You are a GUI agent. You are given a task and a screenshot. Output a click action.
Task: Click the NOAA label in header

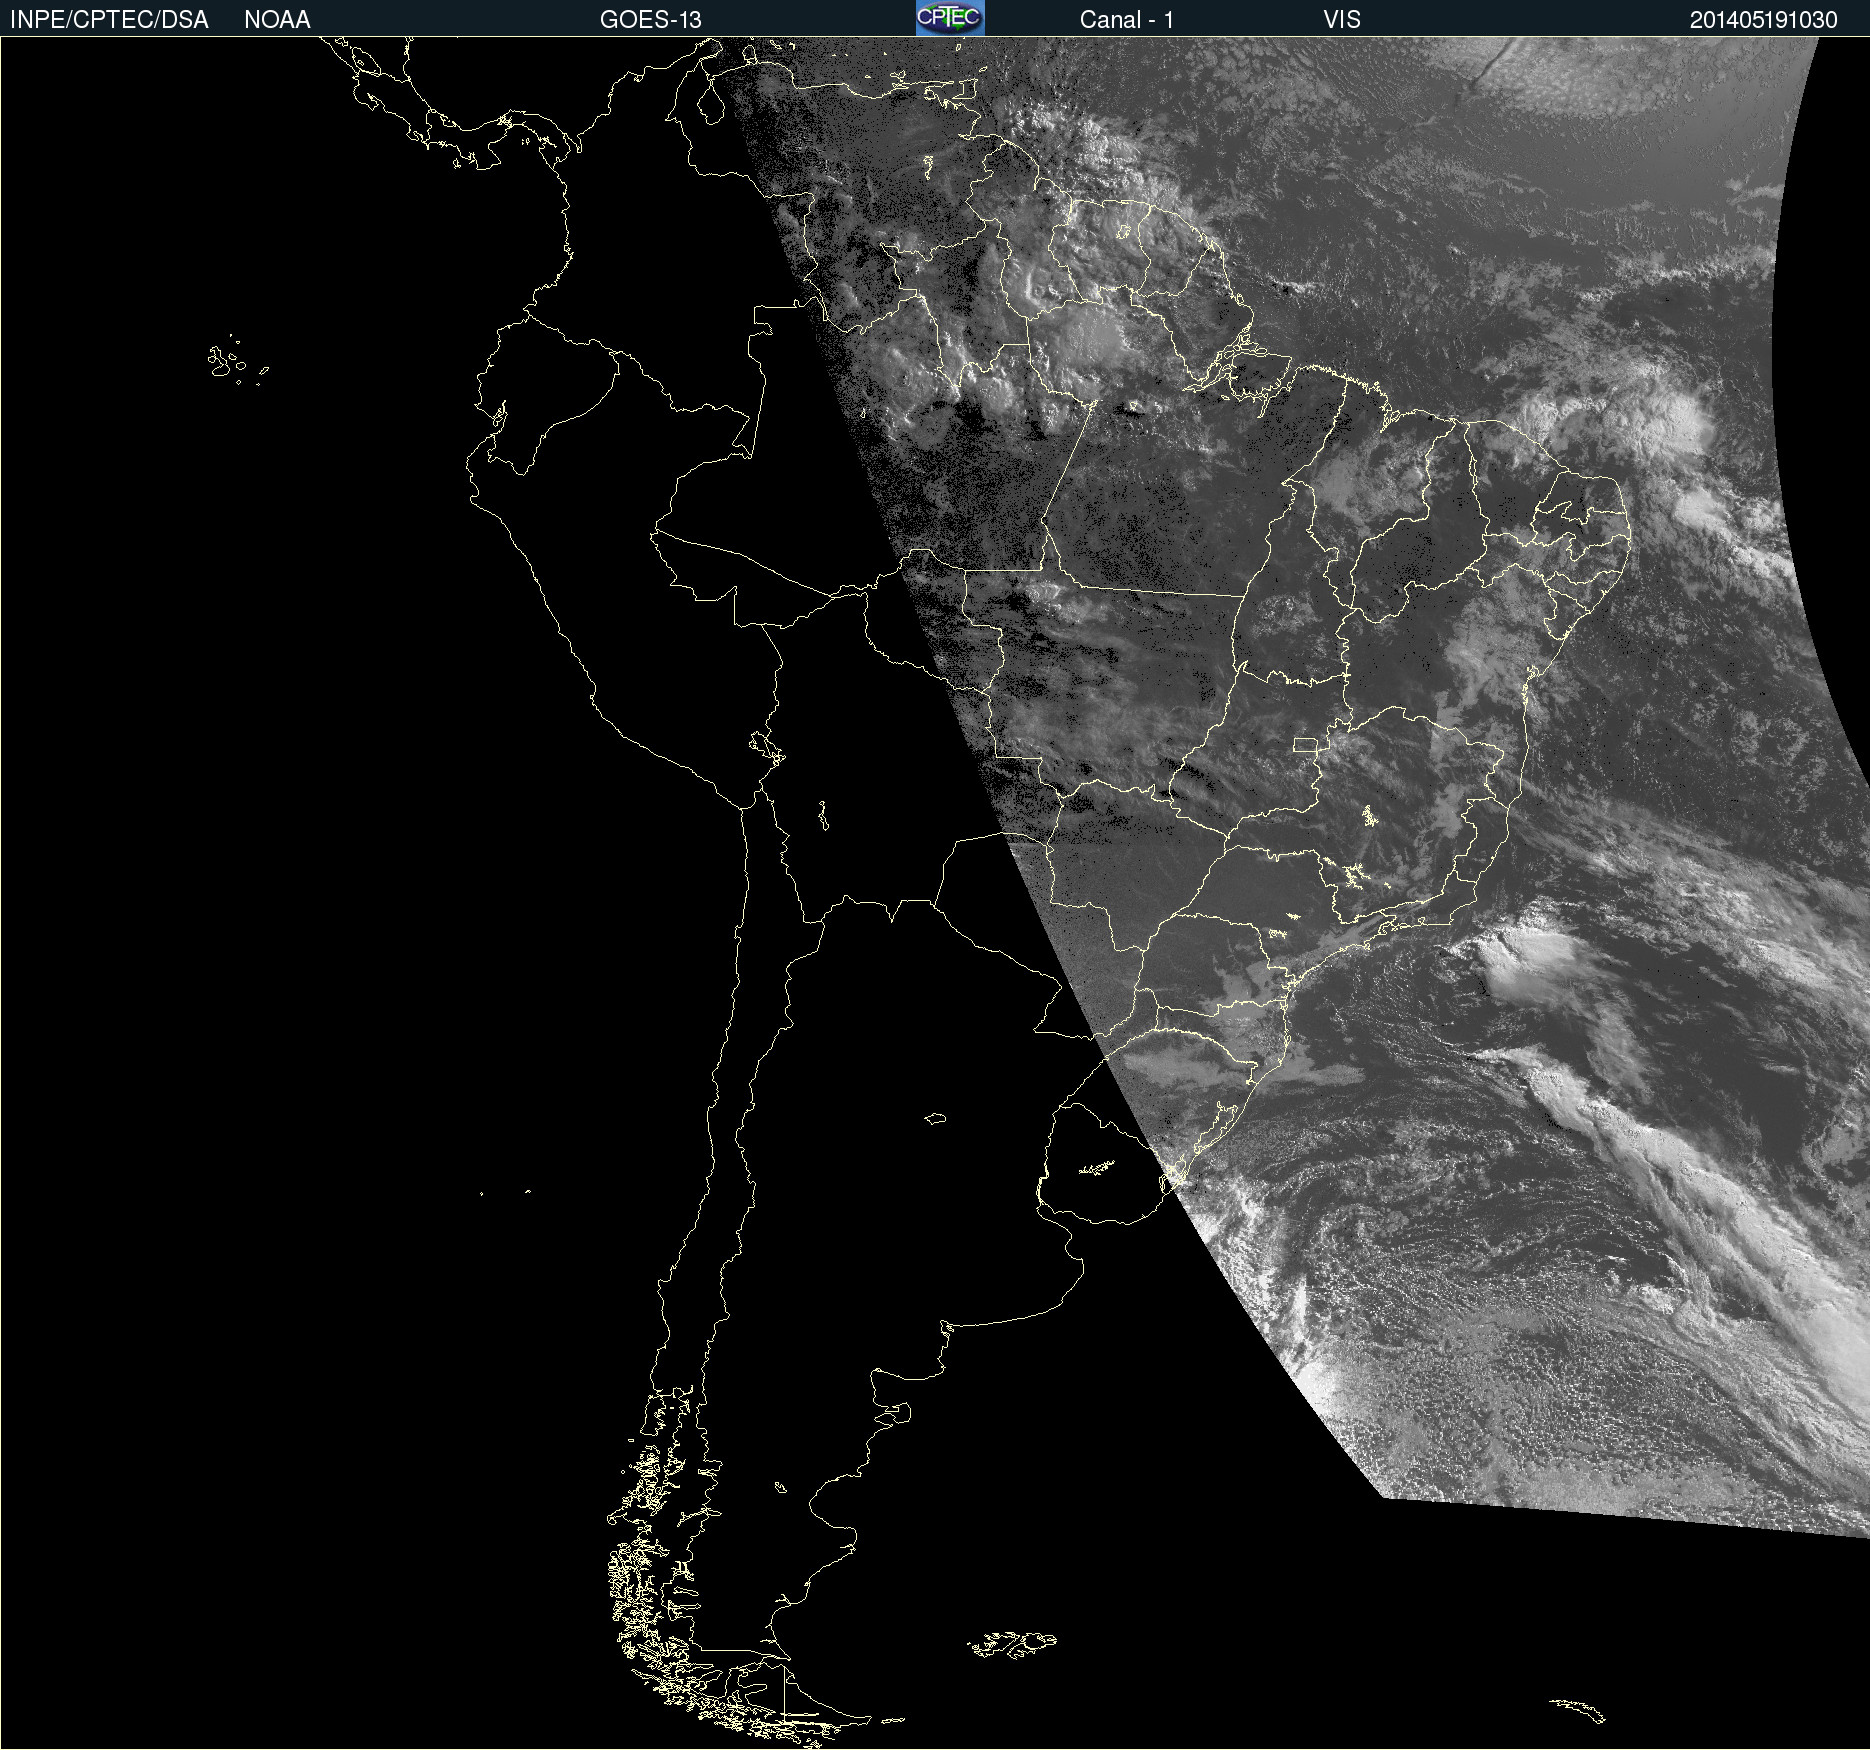(x=277, y=20)
